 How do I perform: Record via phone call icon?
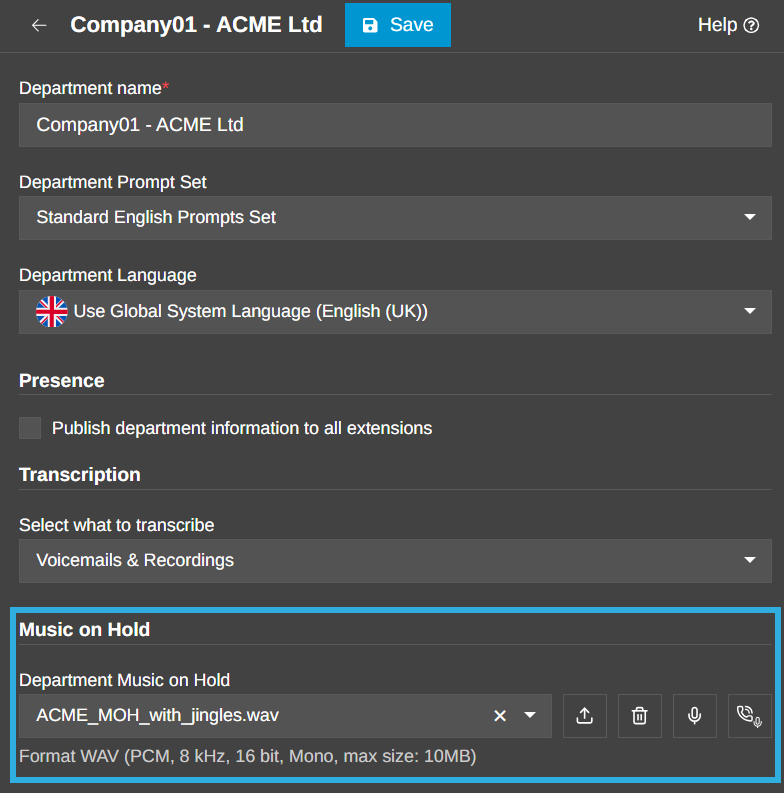750,716
